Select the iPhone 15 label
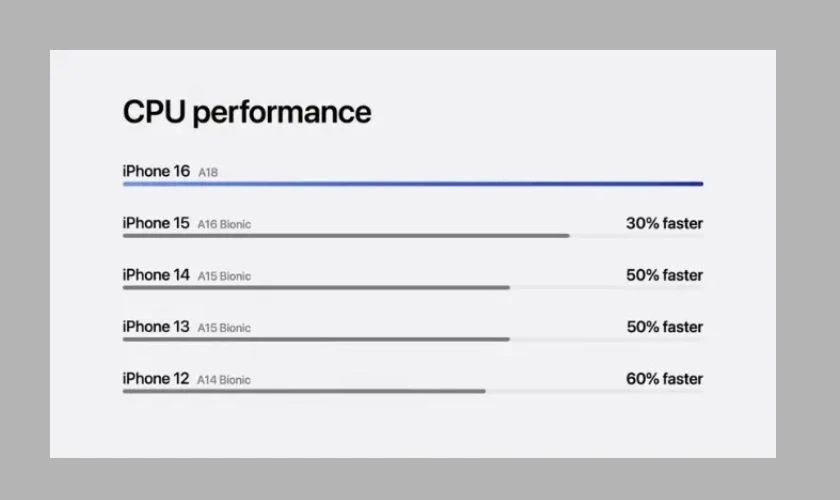The width and height of the screenshot is (840, 500). [156, 223]
